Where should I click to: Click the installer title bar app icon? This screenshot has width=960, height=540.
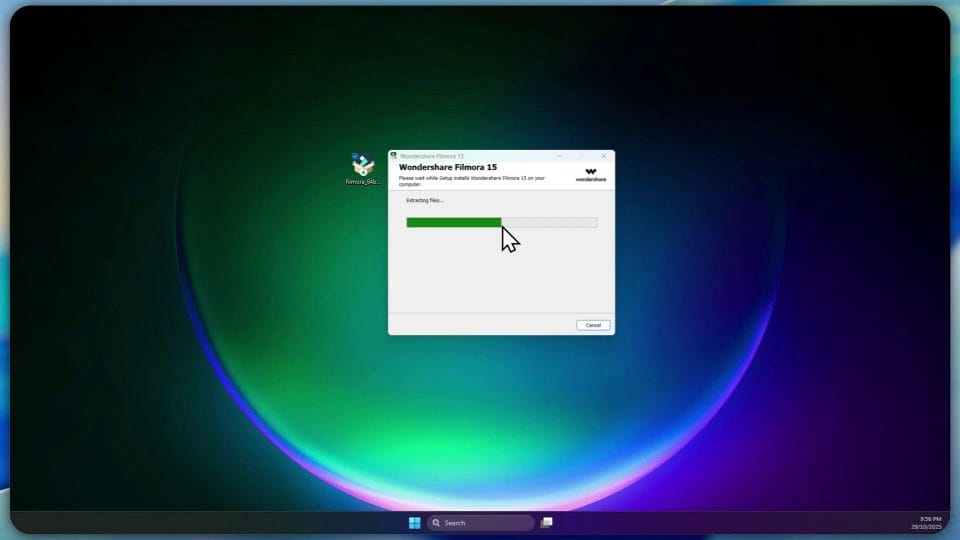(x=394, y=156)
